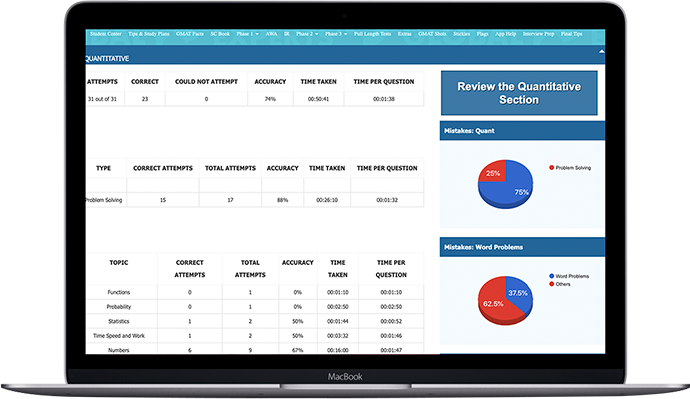This screenshot has width=690, height=399.
Task: Click the COULD NOT ATTEMPT column header
Action: [x=206, y=82]
